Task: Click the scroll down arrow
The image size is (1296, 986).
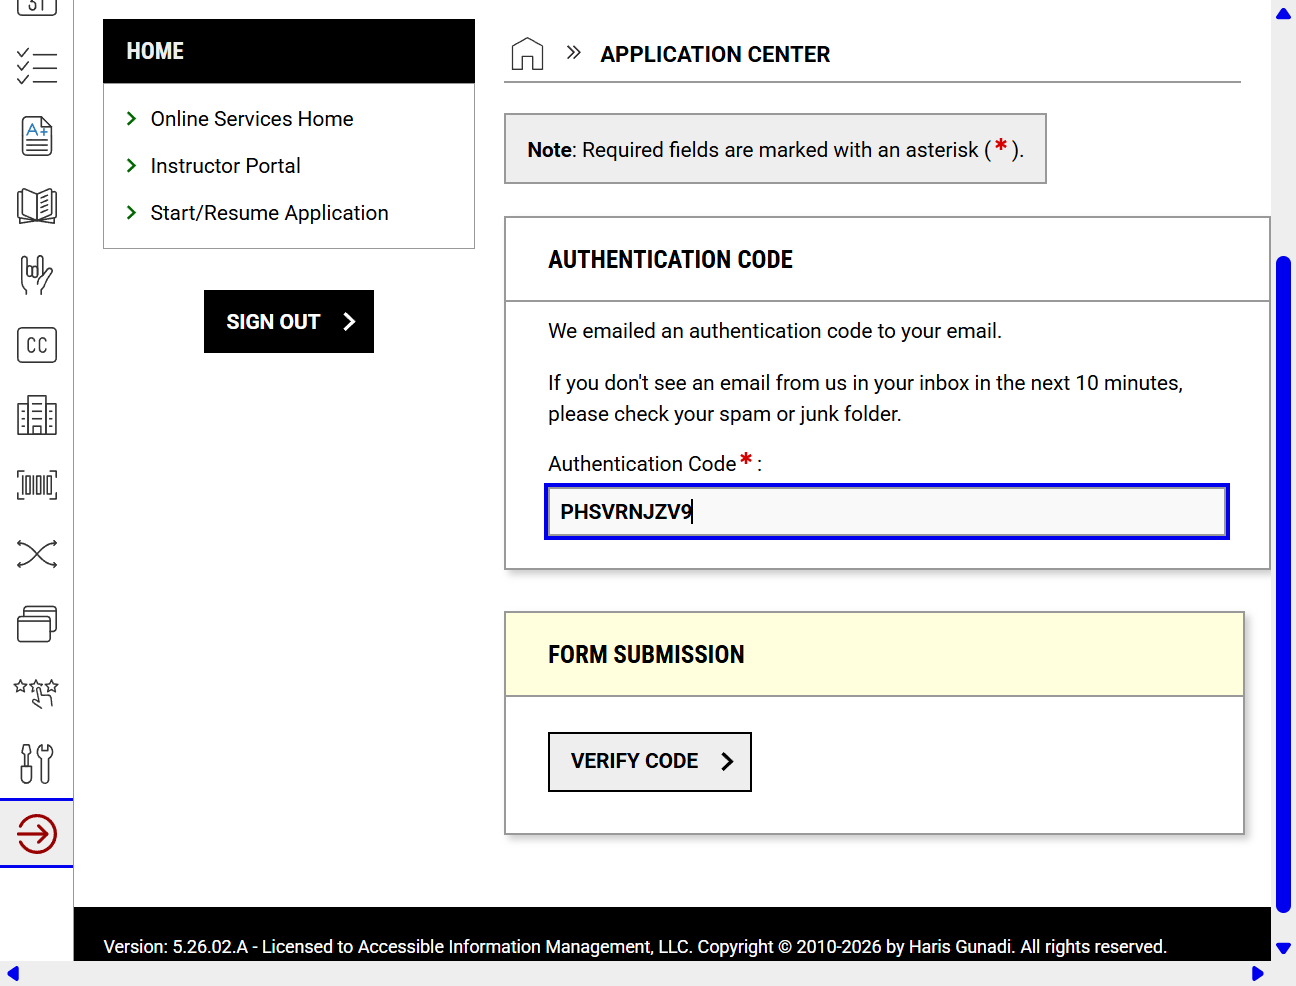Action: point(1283,948)
